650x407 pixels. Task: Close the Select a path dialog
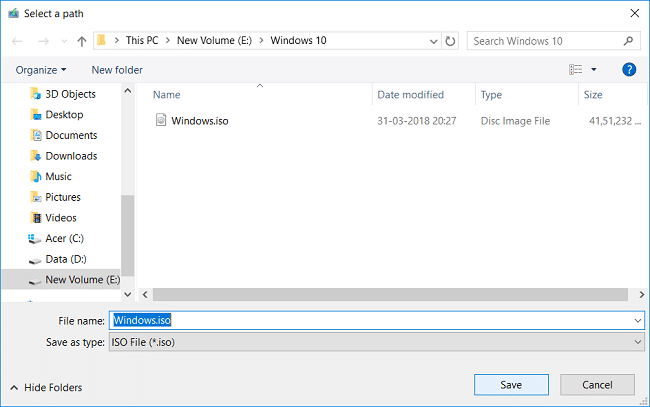pyautogui.click(x=634, y=13)
